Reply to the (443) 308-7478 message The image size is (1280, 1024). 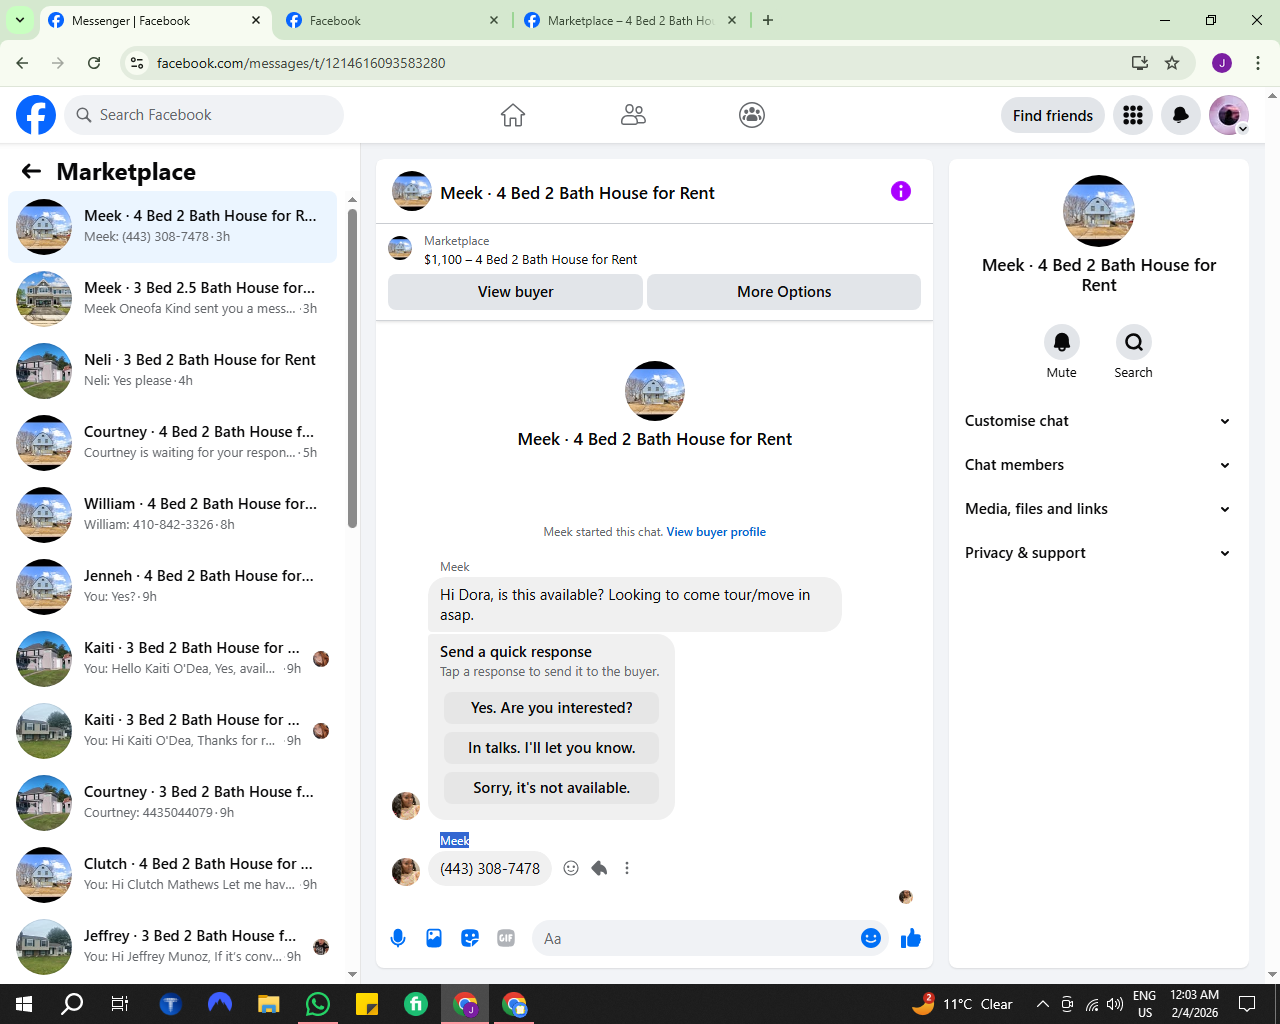(x=599, y=868)
